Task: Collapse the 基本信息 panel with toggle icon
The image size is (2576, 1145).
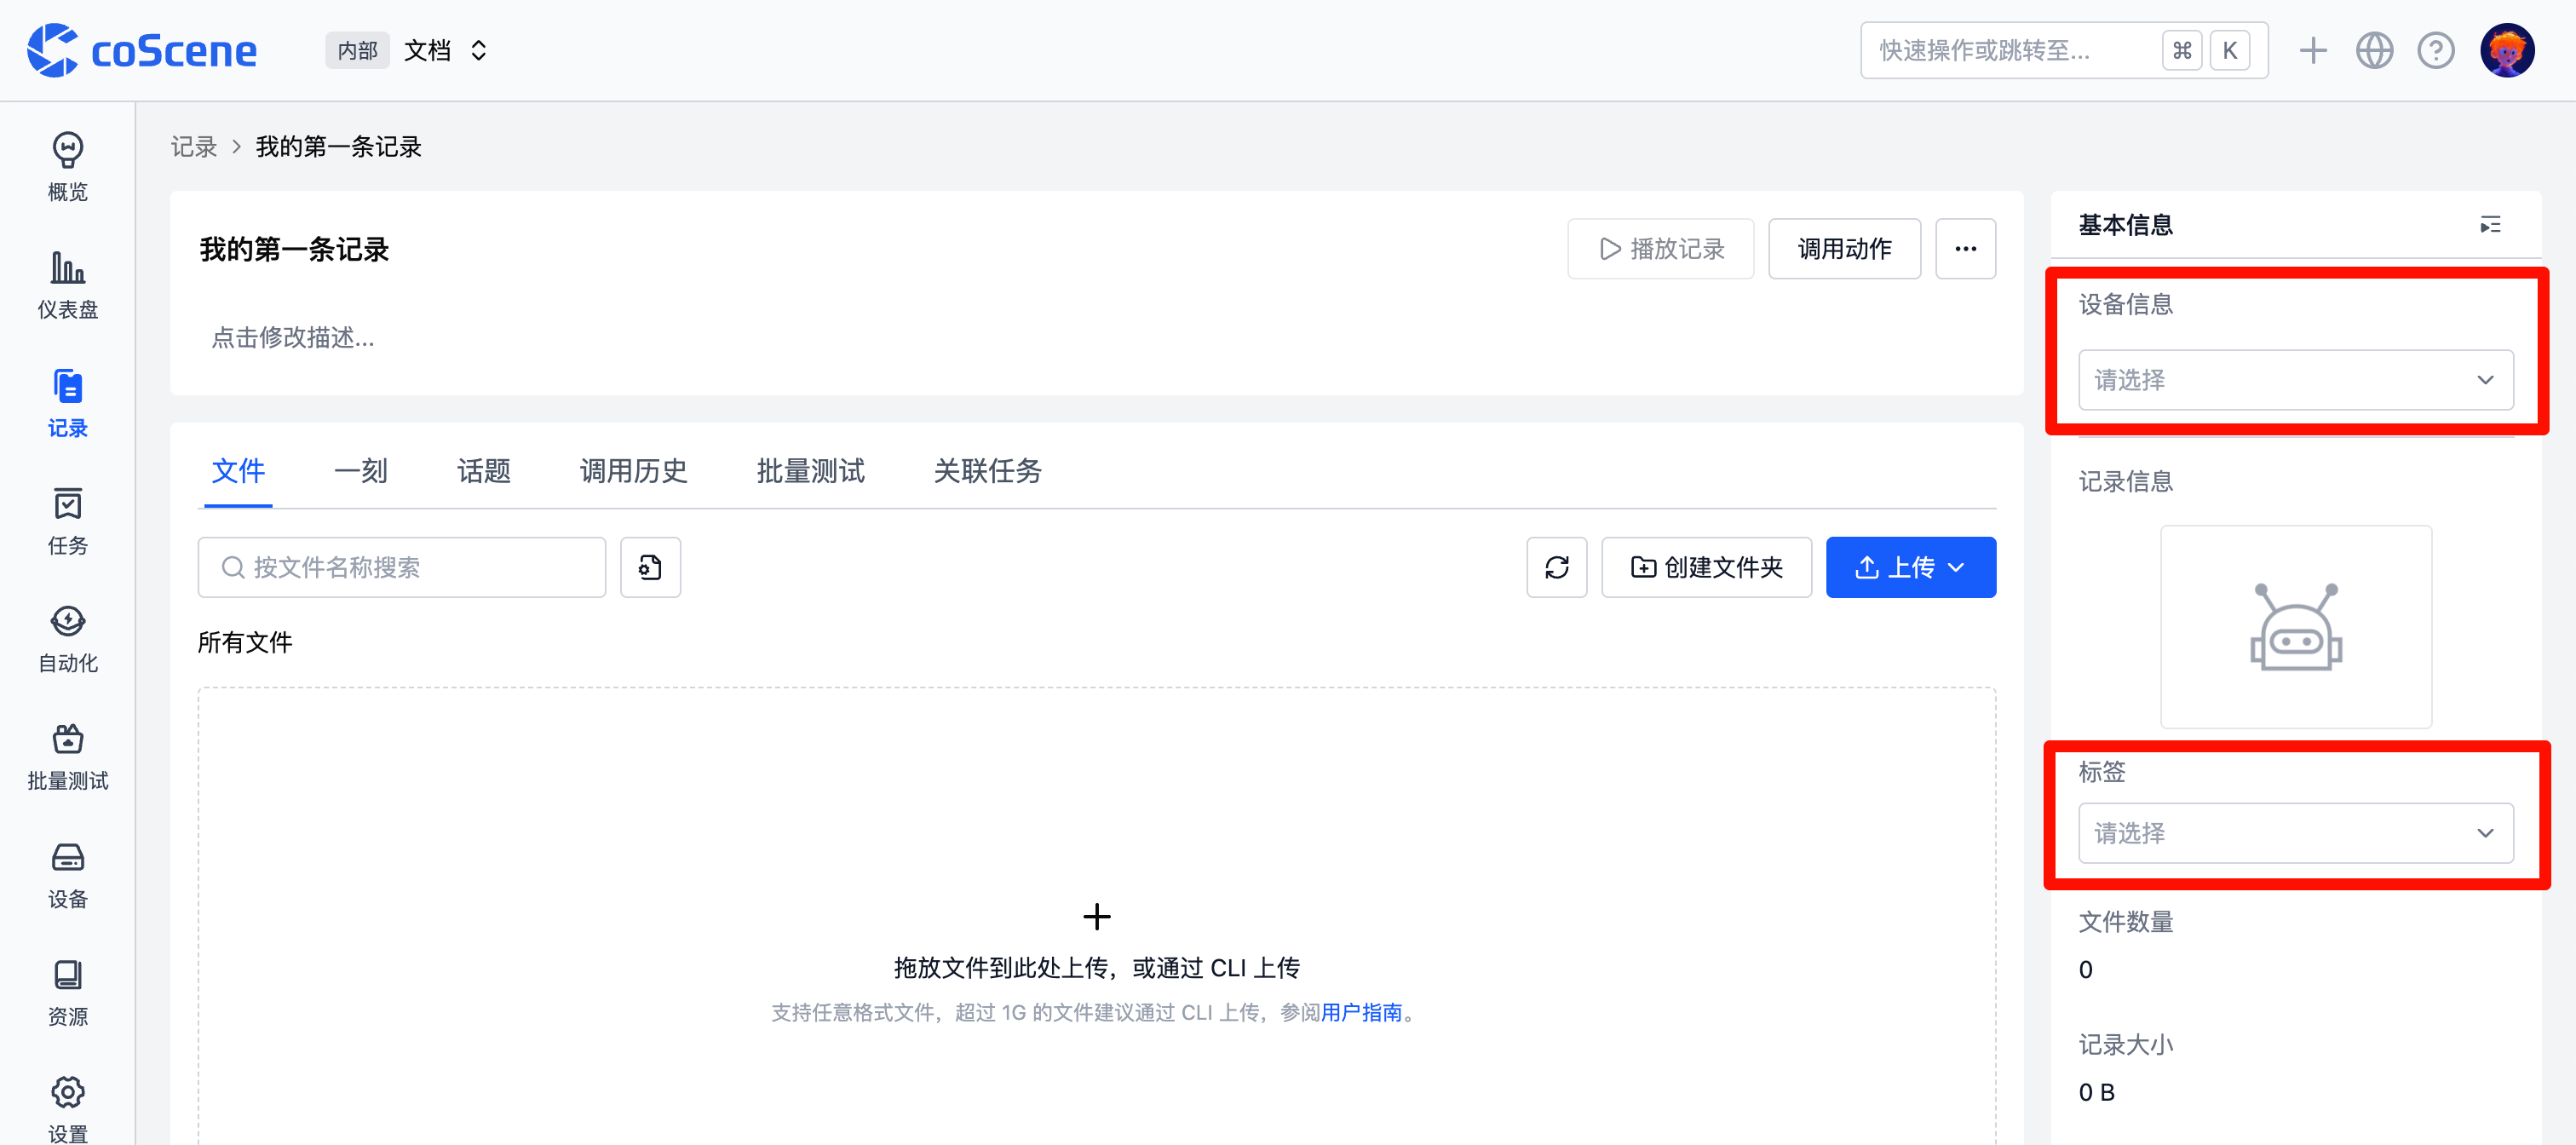Action: pos(2490,225)
